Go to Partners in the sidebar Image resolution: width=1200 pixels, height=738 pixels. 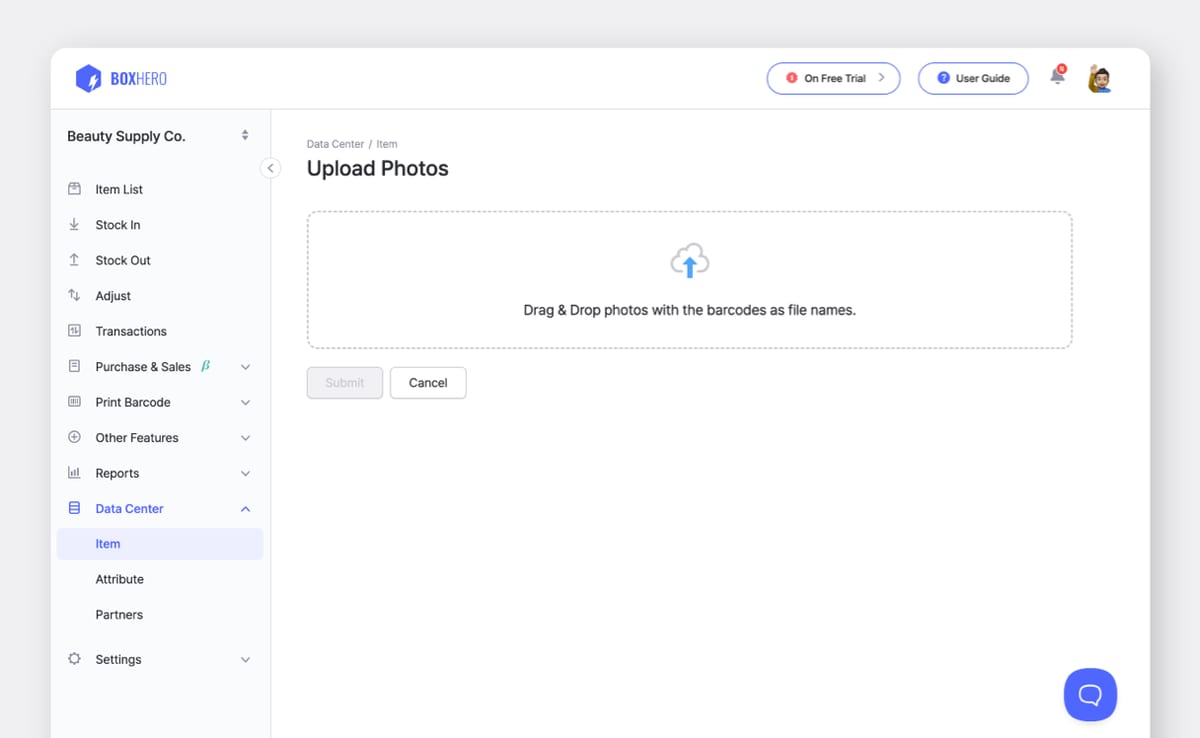(x=119, y=614)
